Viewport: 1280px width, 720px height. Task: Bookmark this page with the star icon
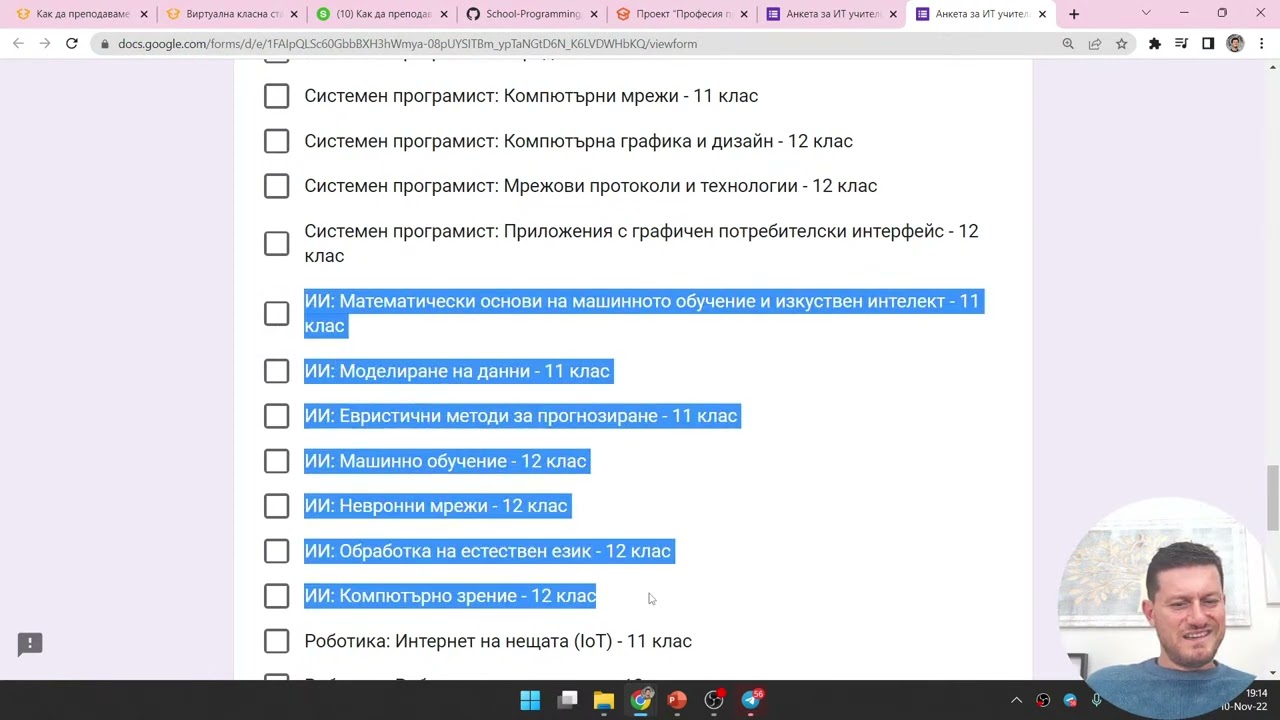[1122, 44]
